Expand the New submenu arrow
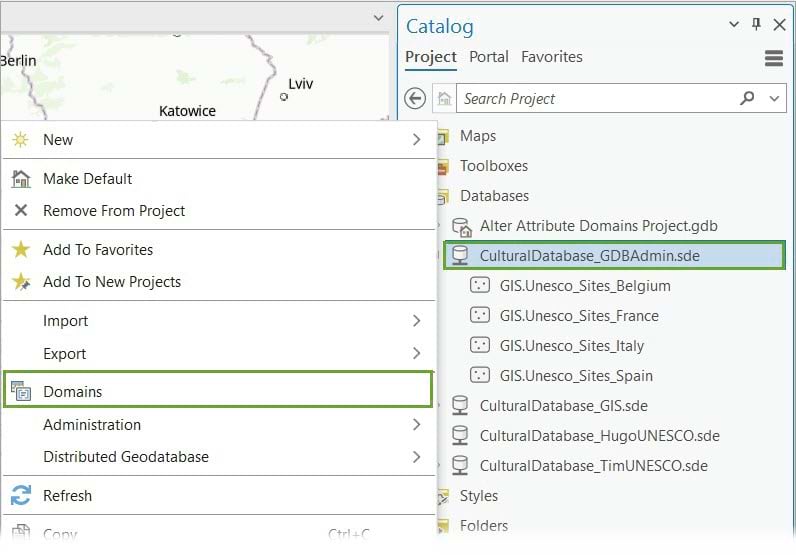This screenshot has width=796, height=555. click(x=416, y=140)
